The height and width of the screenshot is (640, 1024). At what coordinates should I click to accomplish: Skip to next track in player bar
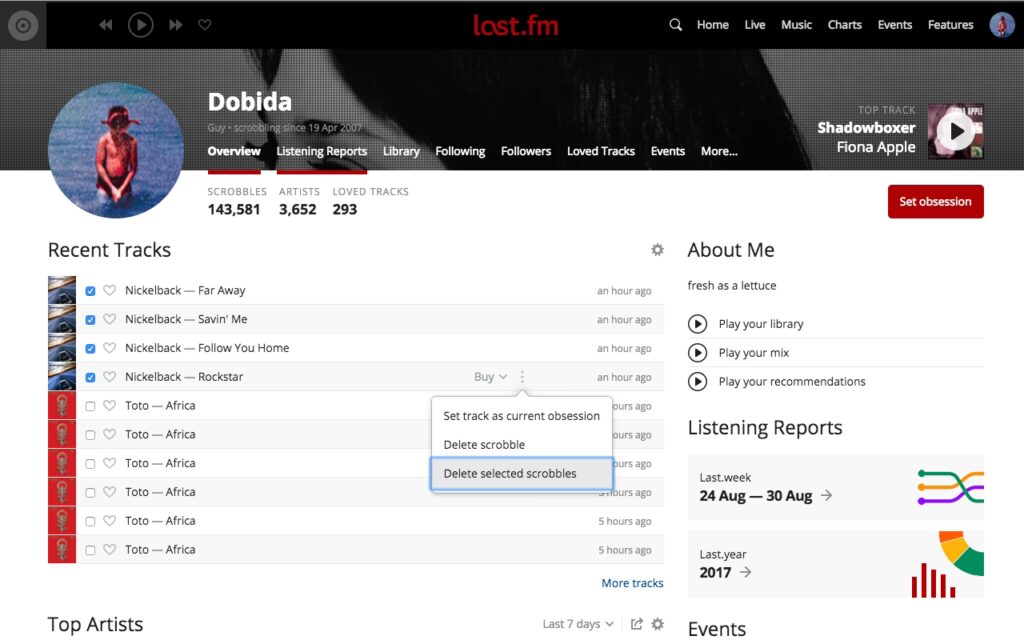(x=176, y=25)
